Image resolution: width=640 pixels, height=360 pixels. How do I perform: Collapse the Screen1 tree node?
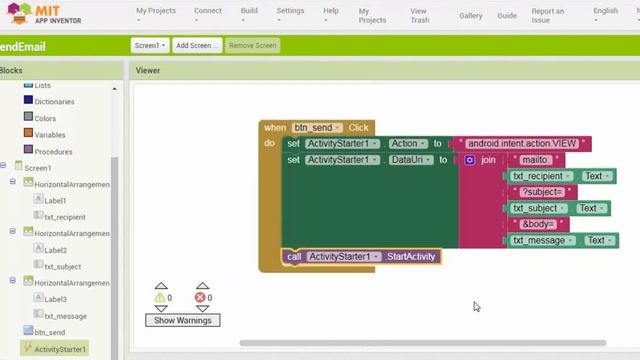[x=3, y=165]
